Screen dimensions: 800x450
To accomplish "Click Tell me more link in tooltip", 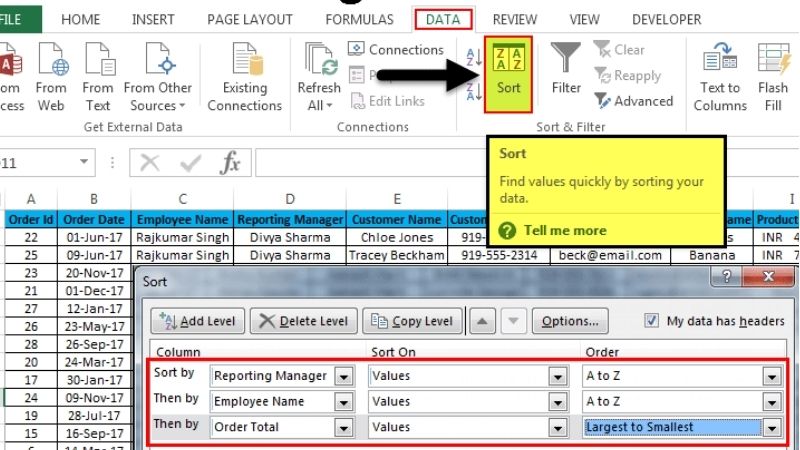I will [x=565, y=230].
